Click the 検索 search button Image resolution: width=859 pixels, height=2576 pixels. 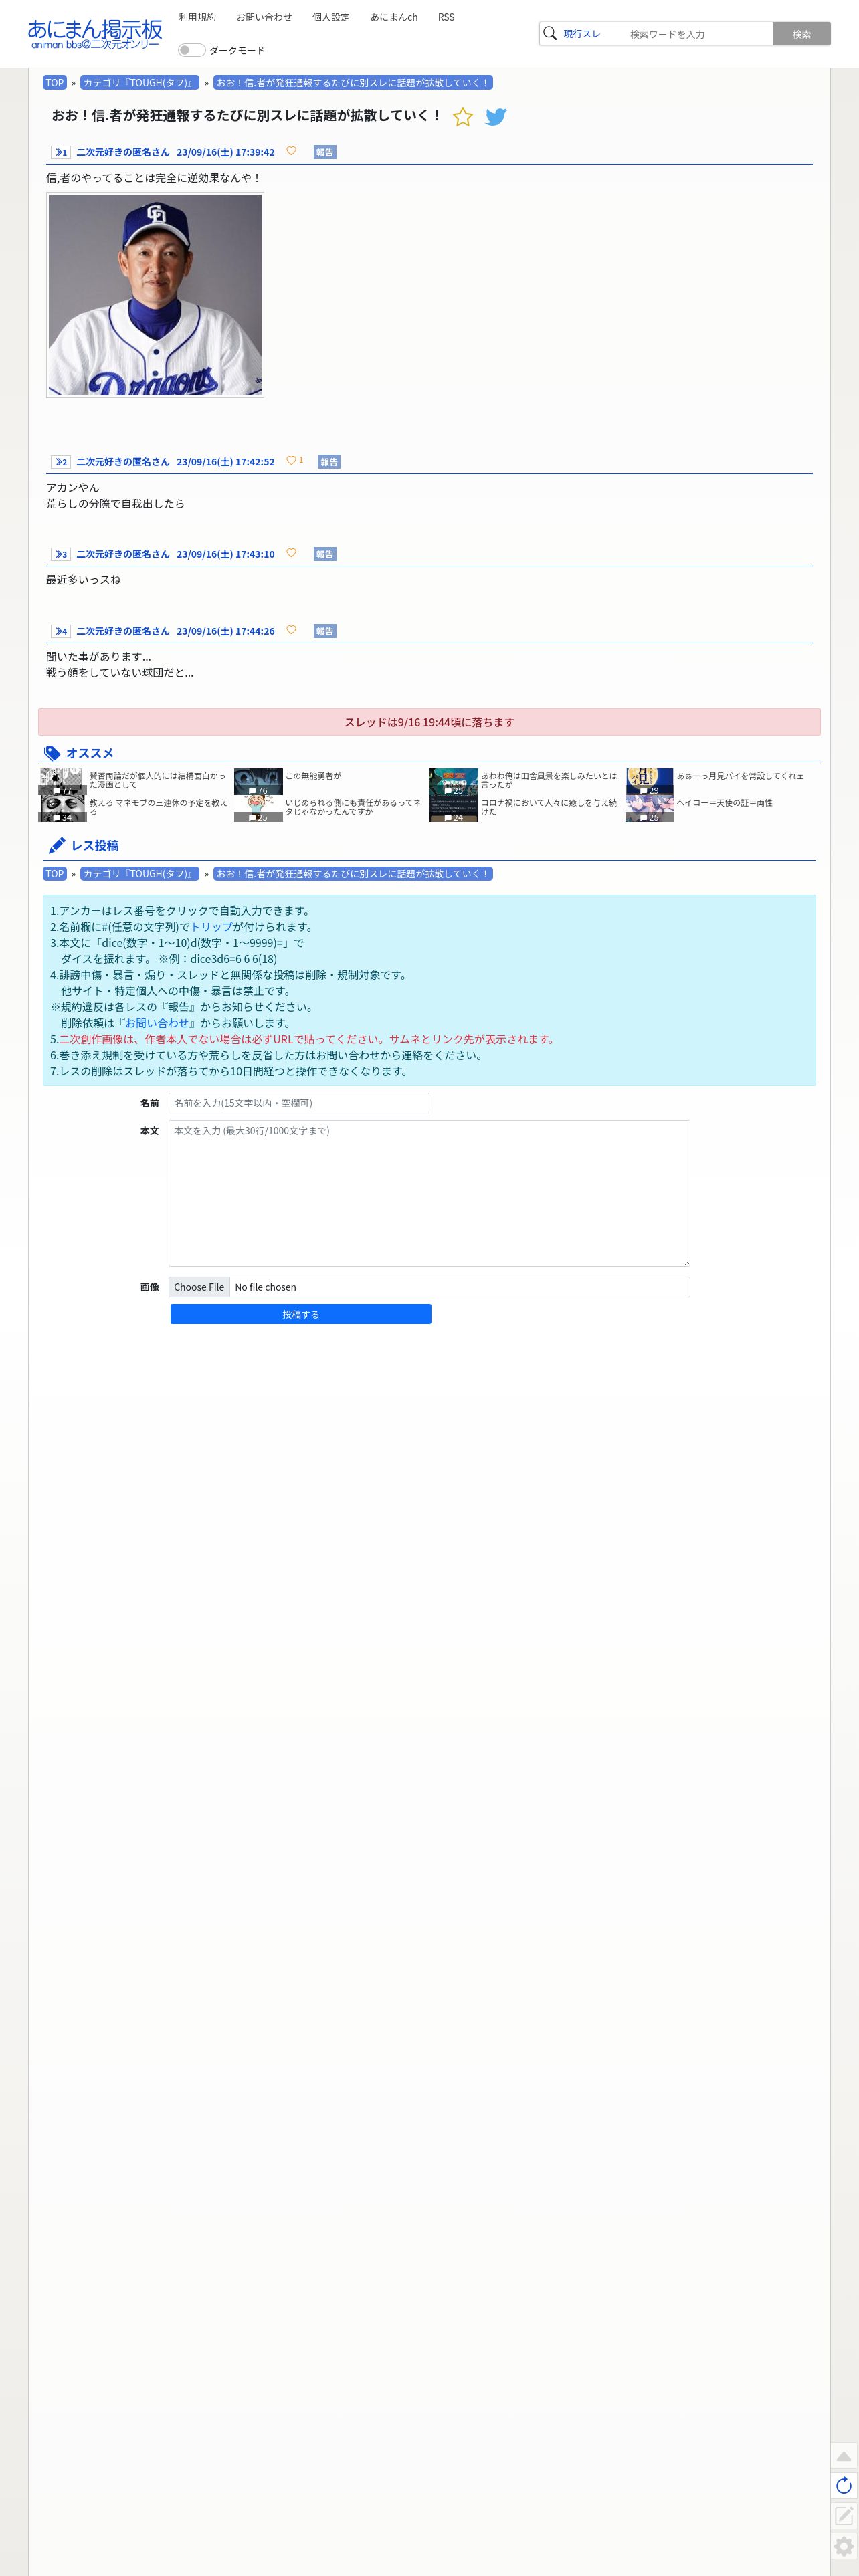pos(802,34)
